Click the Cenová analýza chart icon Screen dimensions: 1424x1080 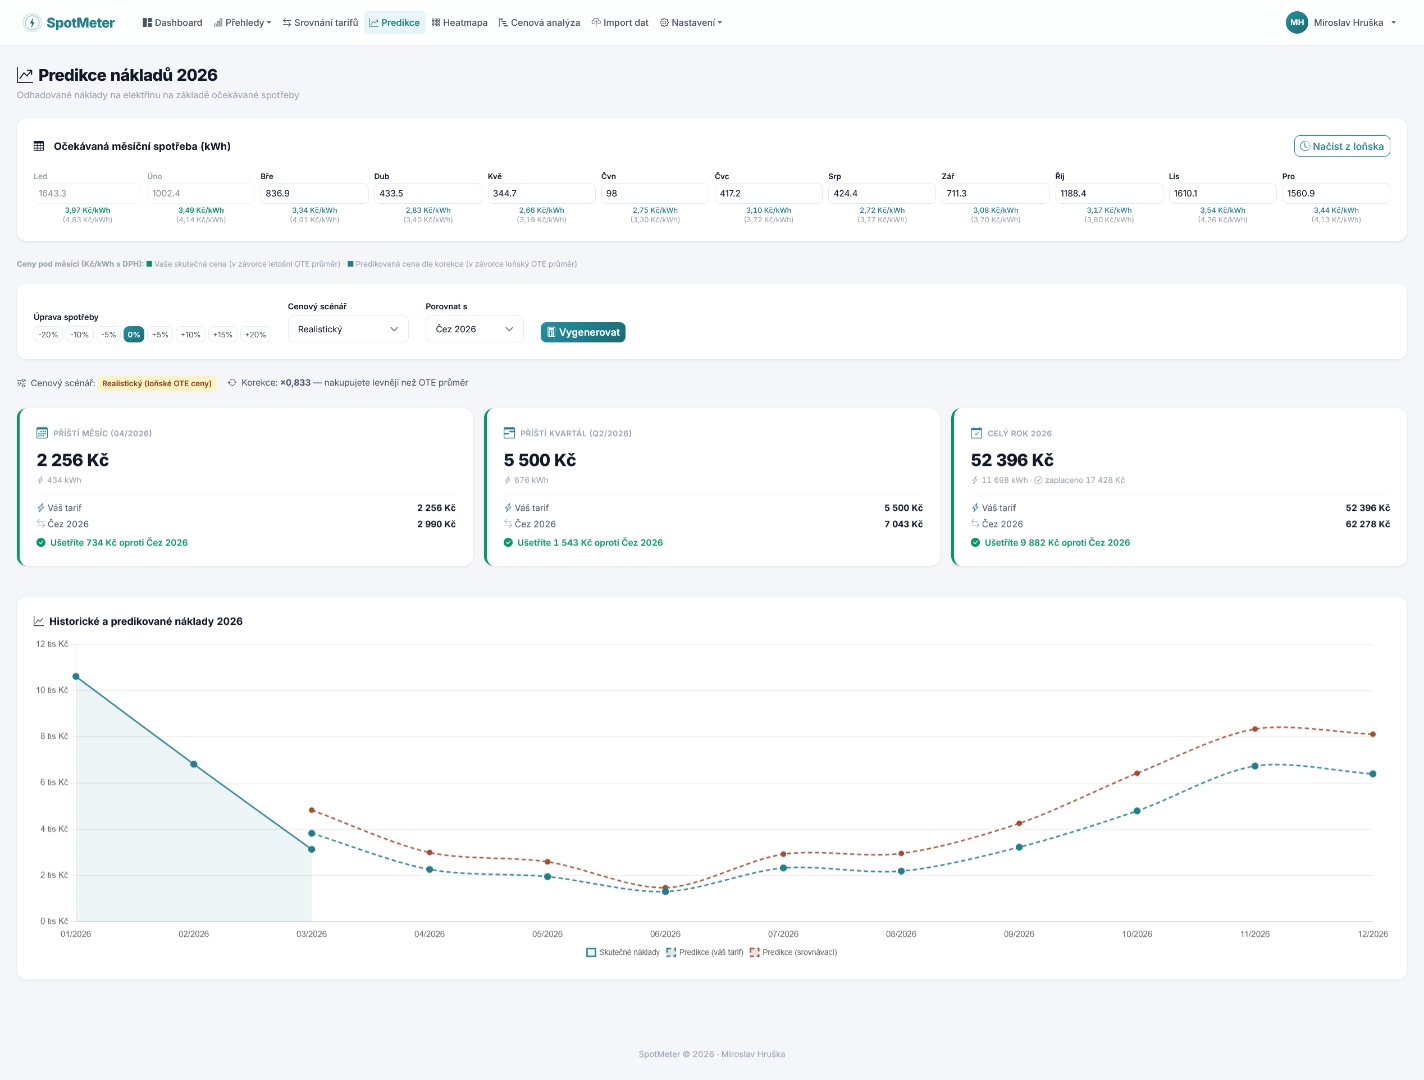point(503,22)
